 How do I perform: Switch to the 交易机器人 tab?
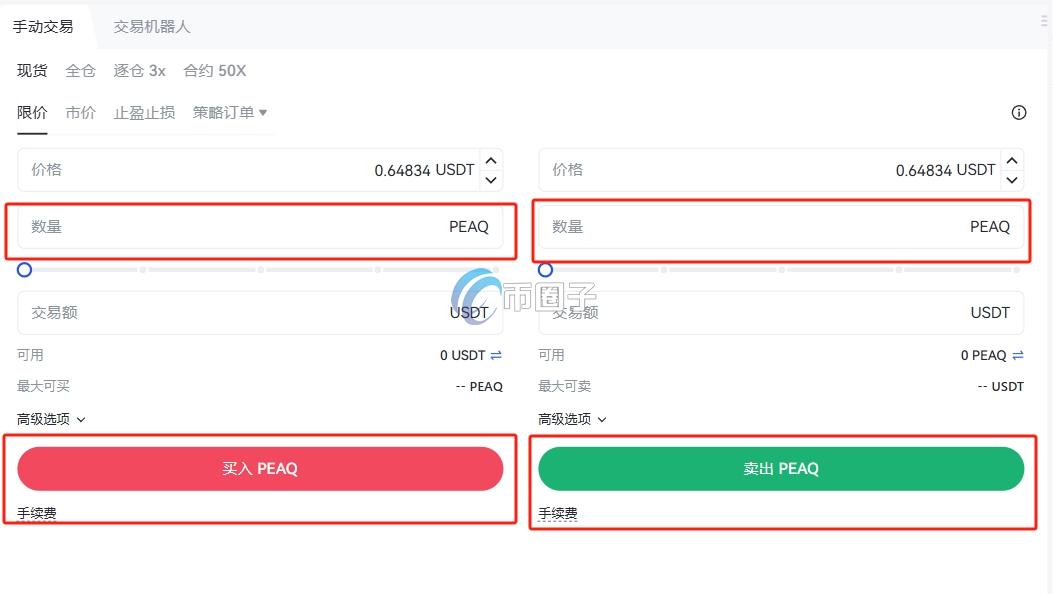150,27
